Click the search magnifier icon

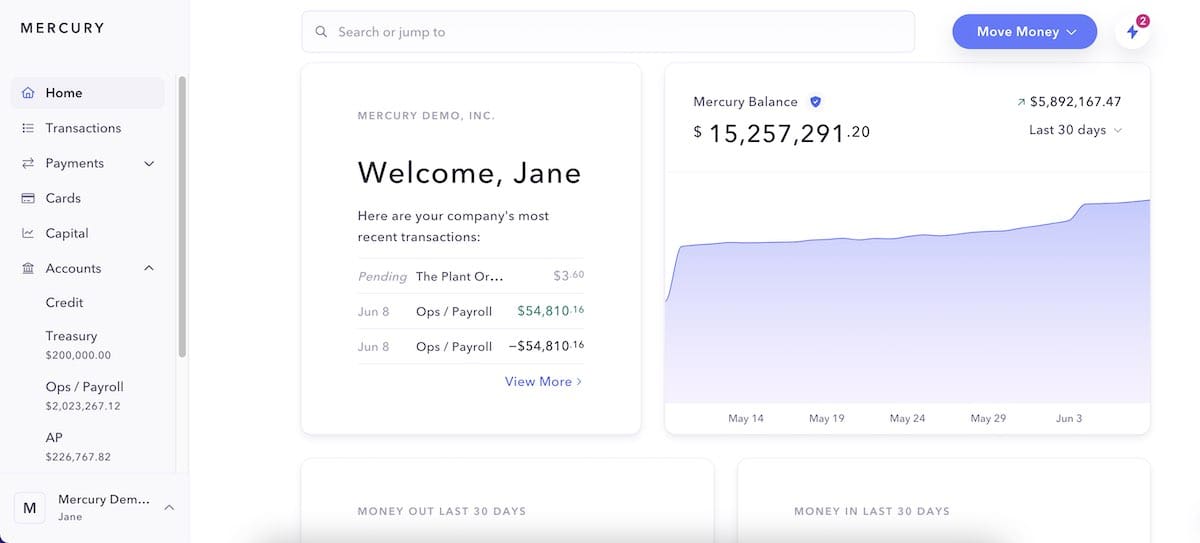(x=321, y=32)
